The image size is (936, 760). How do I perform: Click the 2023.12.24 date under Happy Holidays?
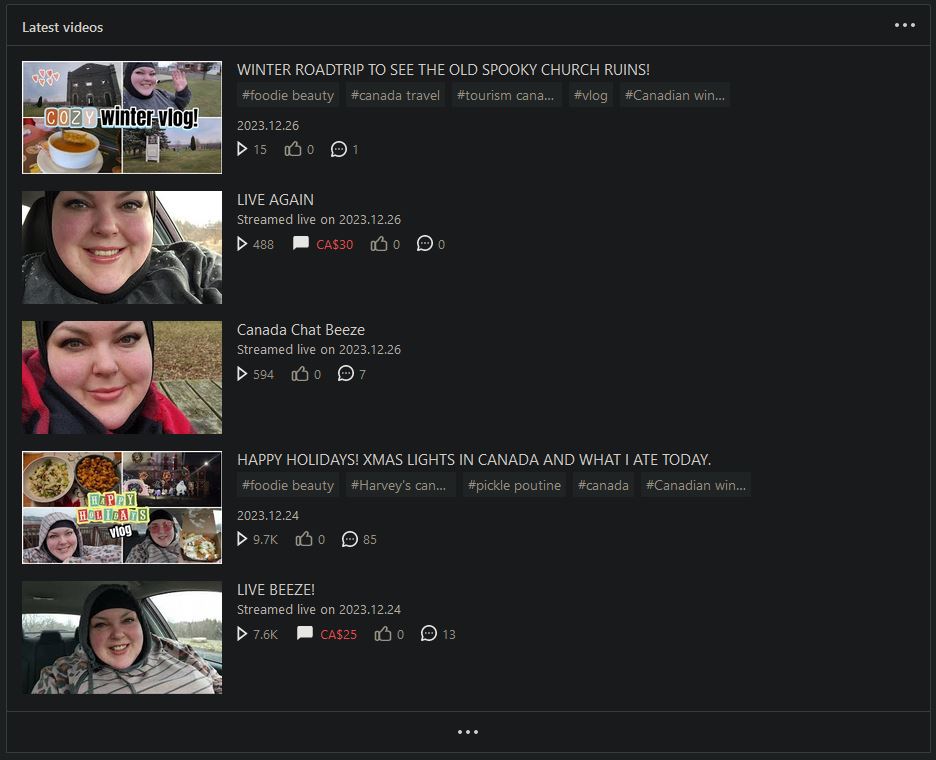267,515
